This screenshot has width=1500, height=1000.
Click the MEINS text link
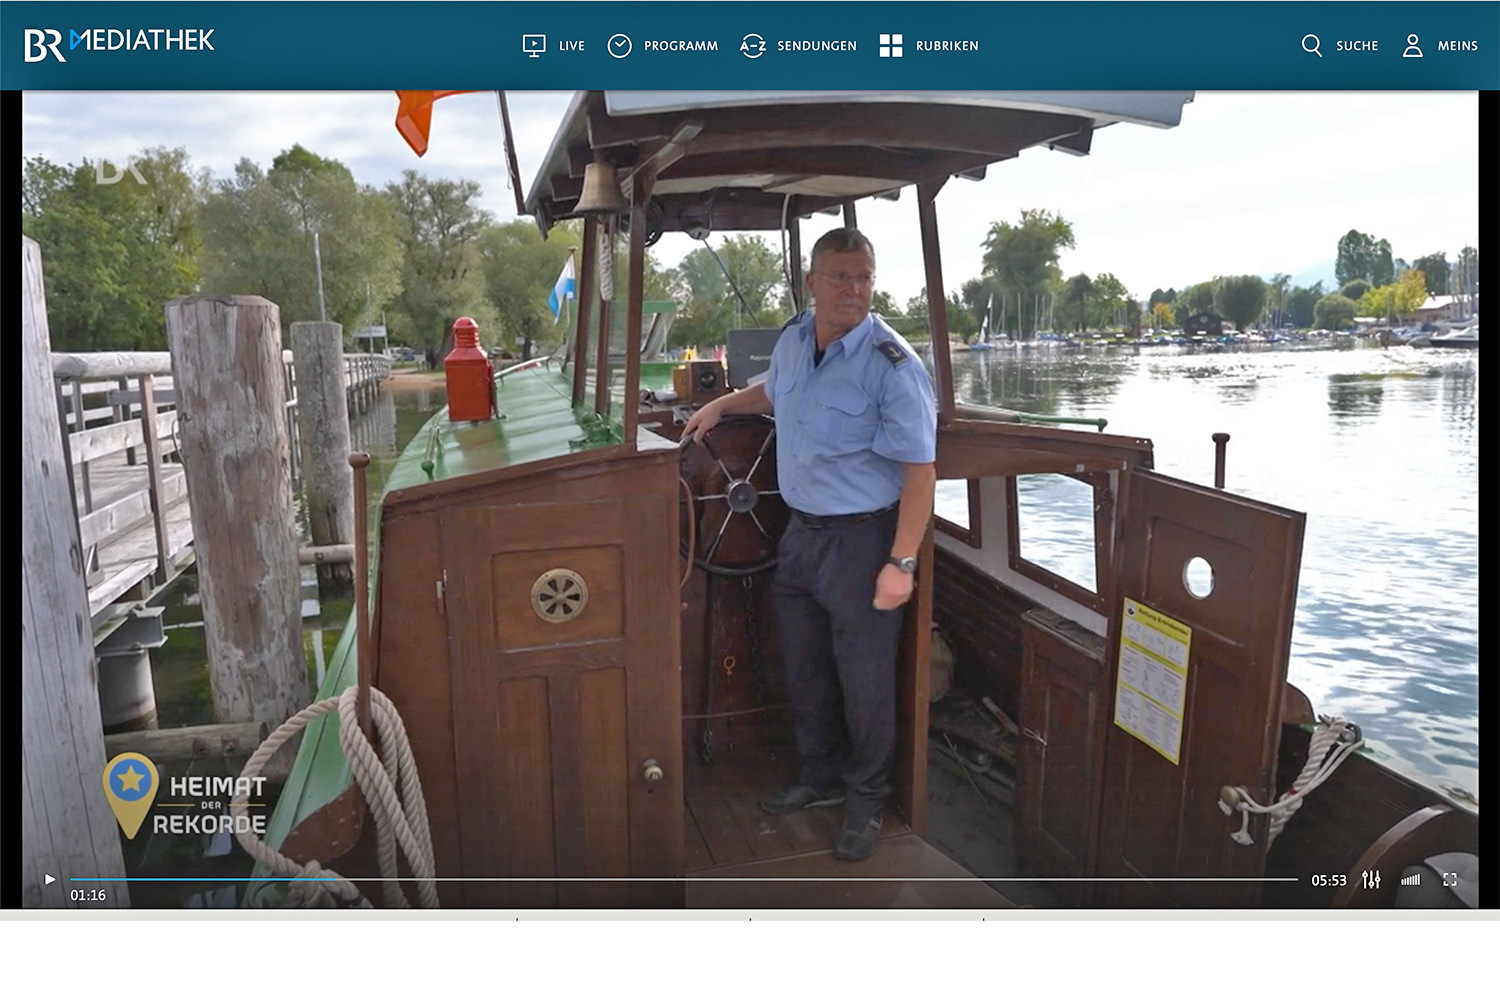click(1457, 46)
